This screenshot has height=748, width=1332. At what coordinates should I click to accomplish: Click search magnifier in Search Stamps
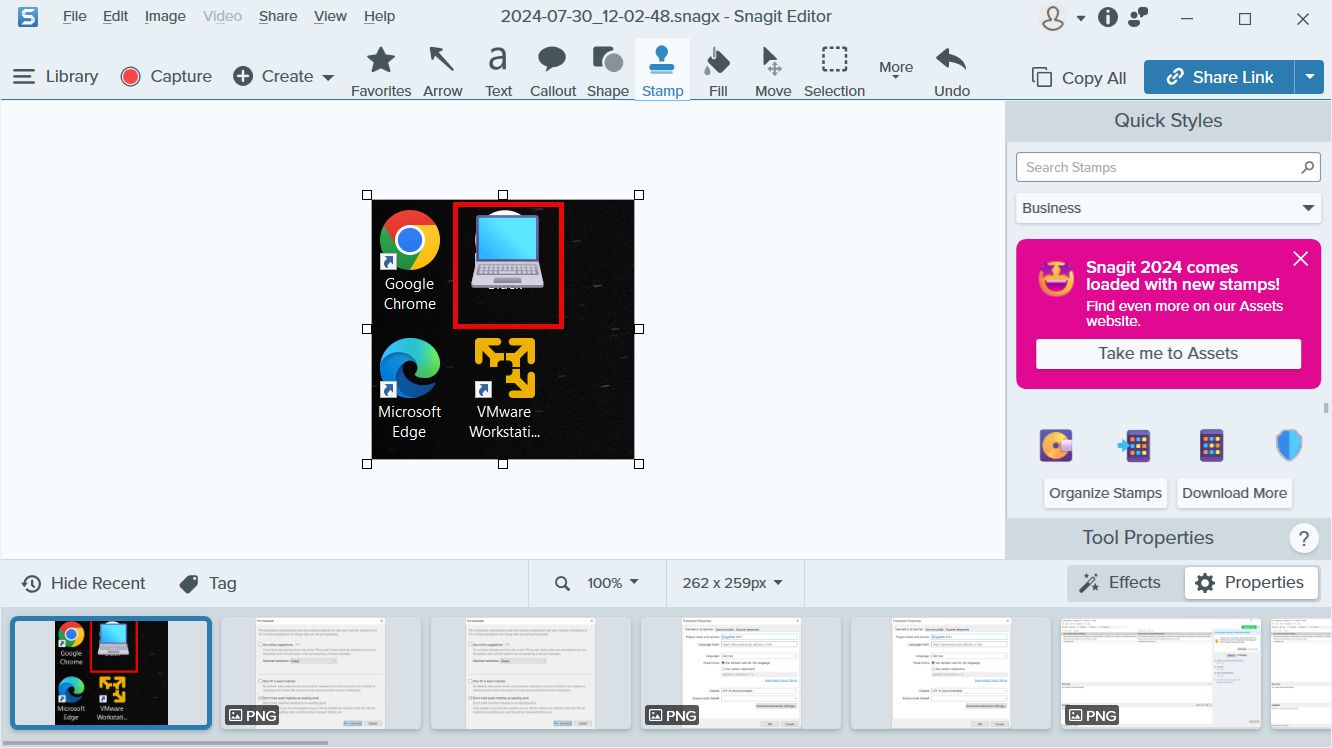point(1307,167)
